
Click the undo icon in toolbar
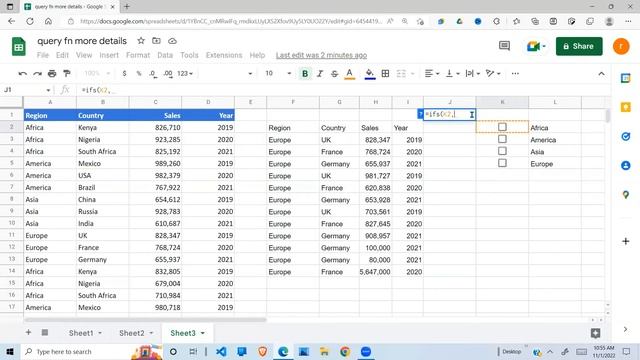tap(22, 73)
